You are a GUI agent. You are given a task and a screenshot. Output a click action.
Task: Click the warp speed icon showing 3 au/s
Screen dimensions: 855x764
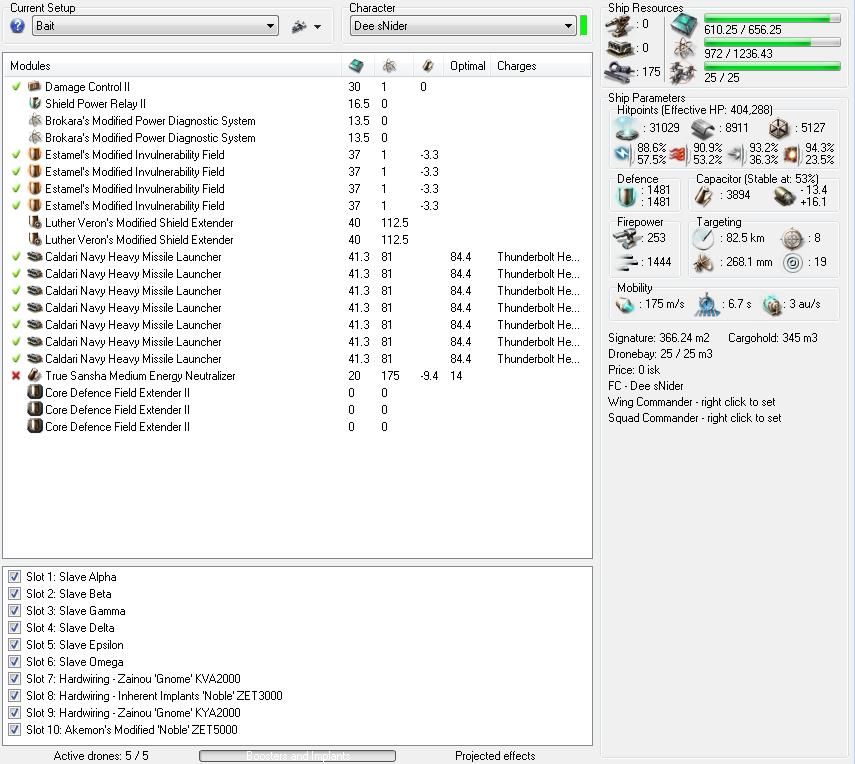pyautogui.click(x=772, y=305)
